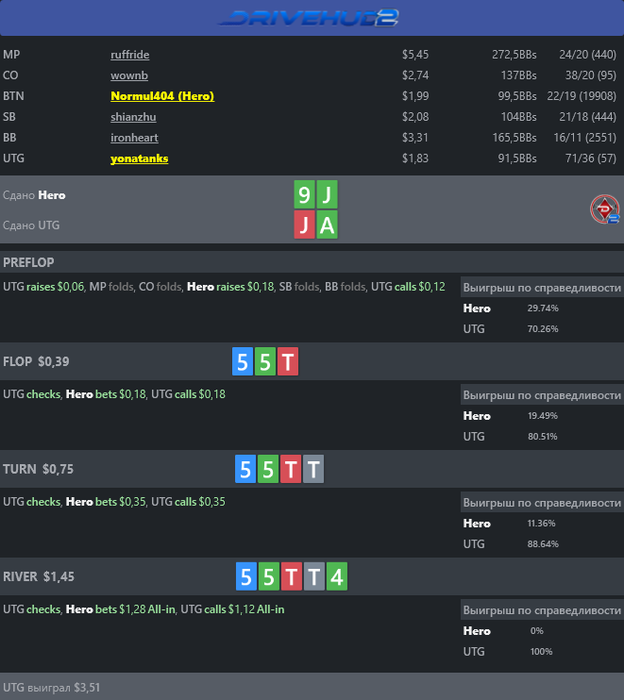Click 'Hero raises $0,18' preflop action
This screenshot has height=700, width=624.
pyautogui.click(x=230, y=287)
